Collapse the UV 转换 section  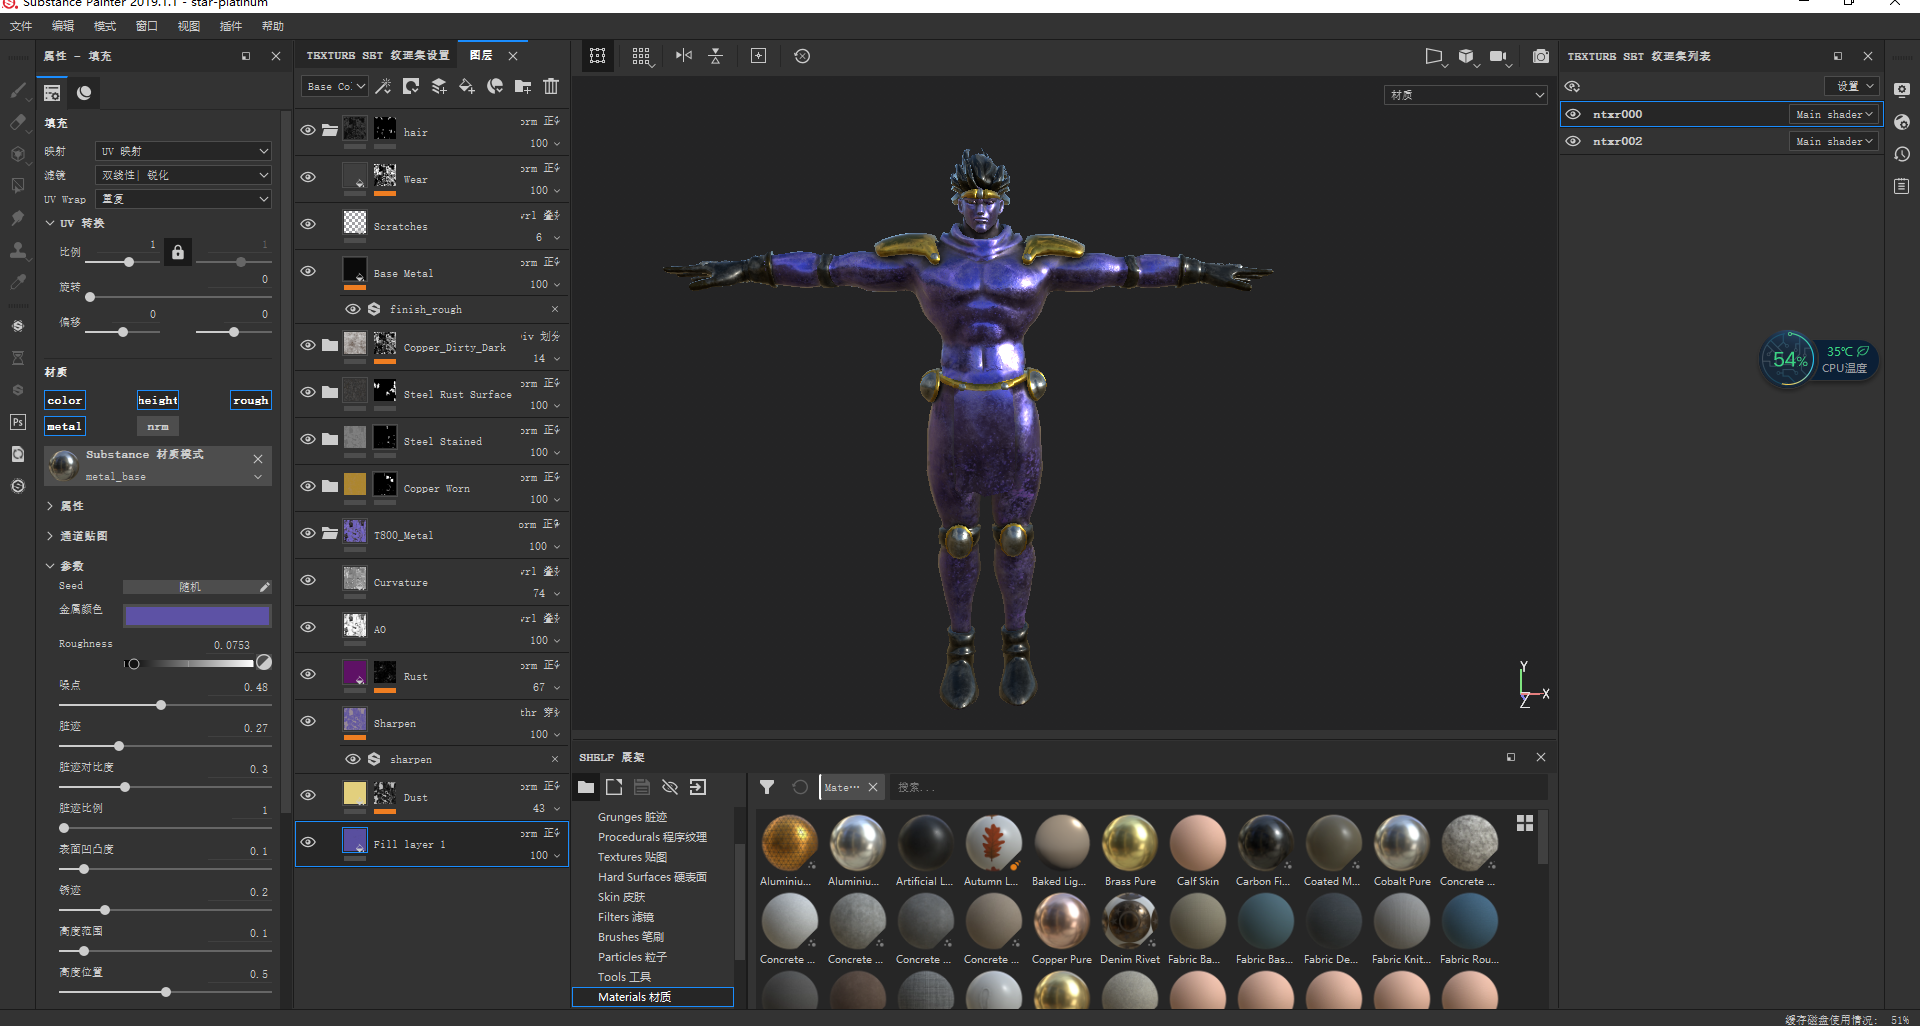(x=50, y=223)
